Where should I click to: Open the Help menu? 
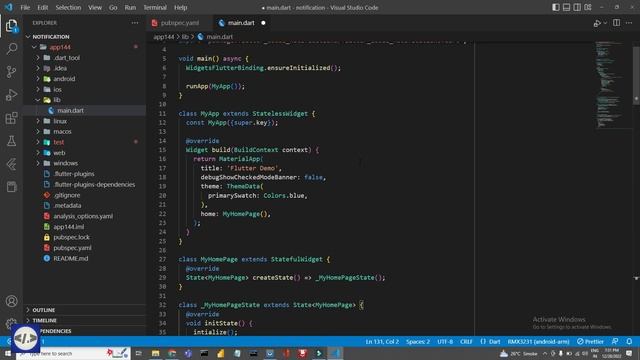click(x=180, y=7)
